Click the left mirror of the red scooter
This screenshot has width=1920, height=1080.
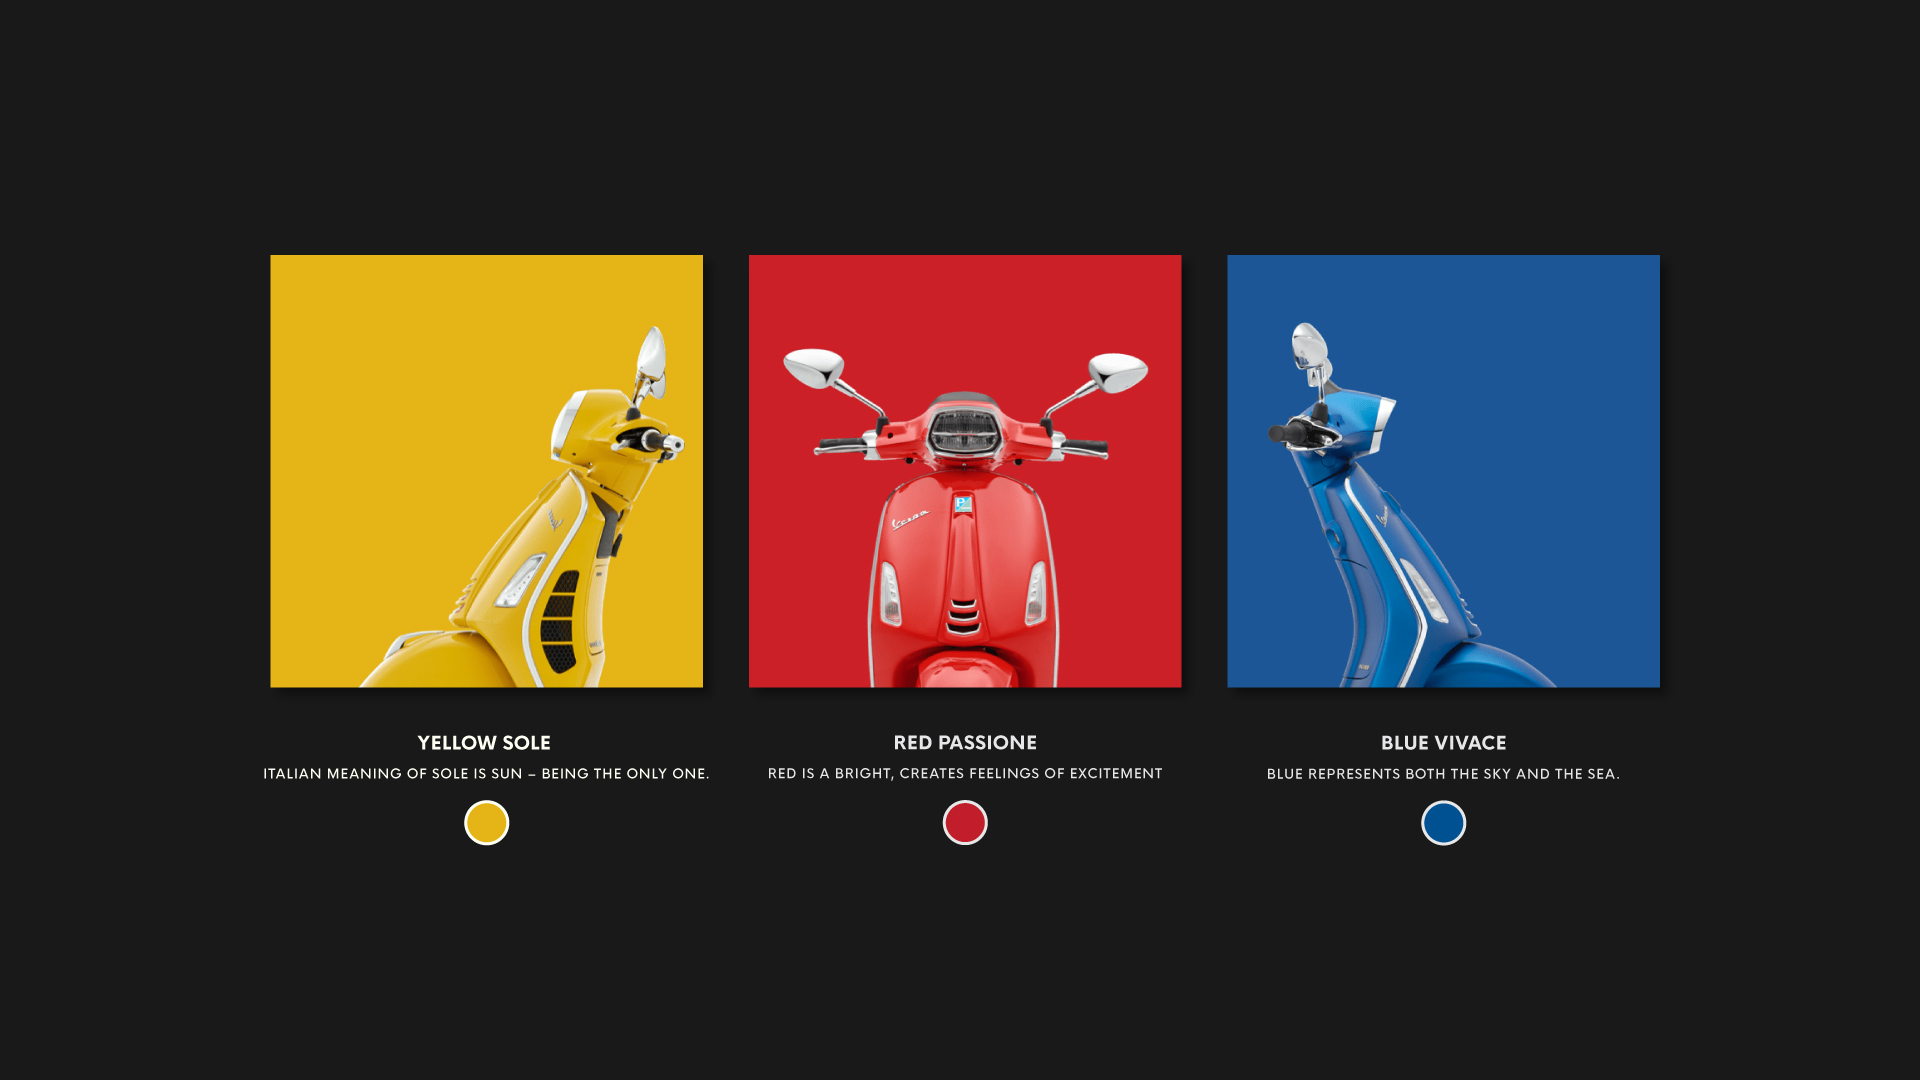pos(816,368)
